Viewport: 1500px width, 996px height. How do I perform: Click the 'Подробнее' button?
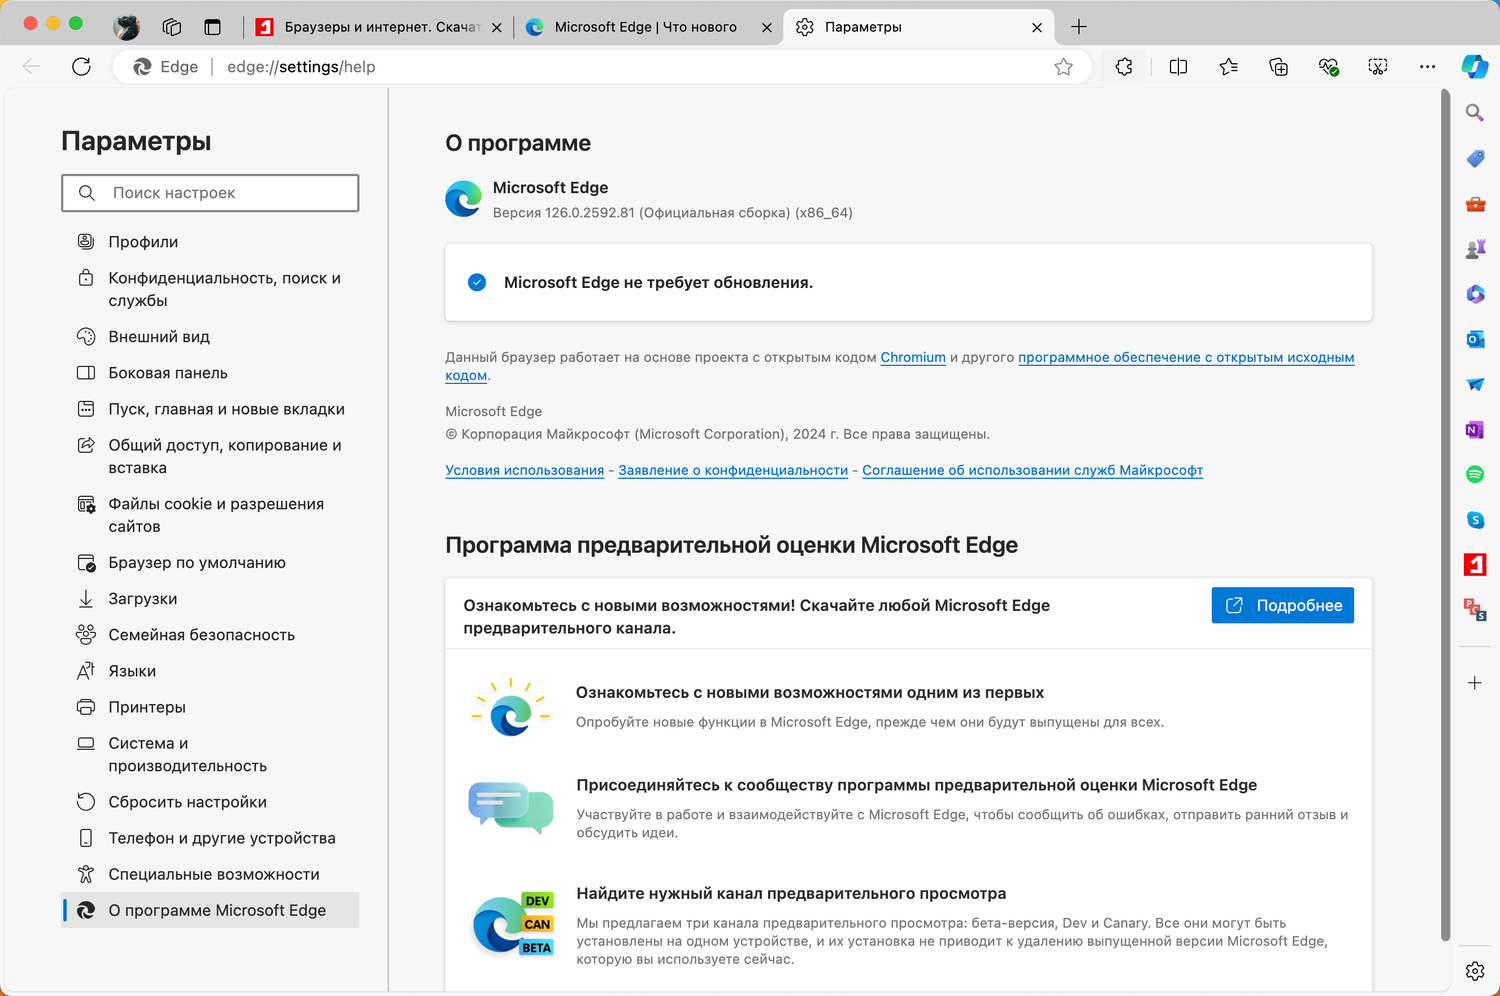point(1282,605)
